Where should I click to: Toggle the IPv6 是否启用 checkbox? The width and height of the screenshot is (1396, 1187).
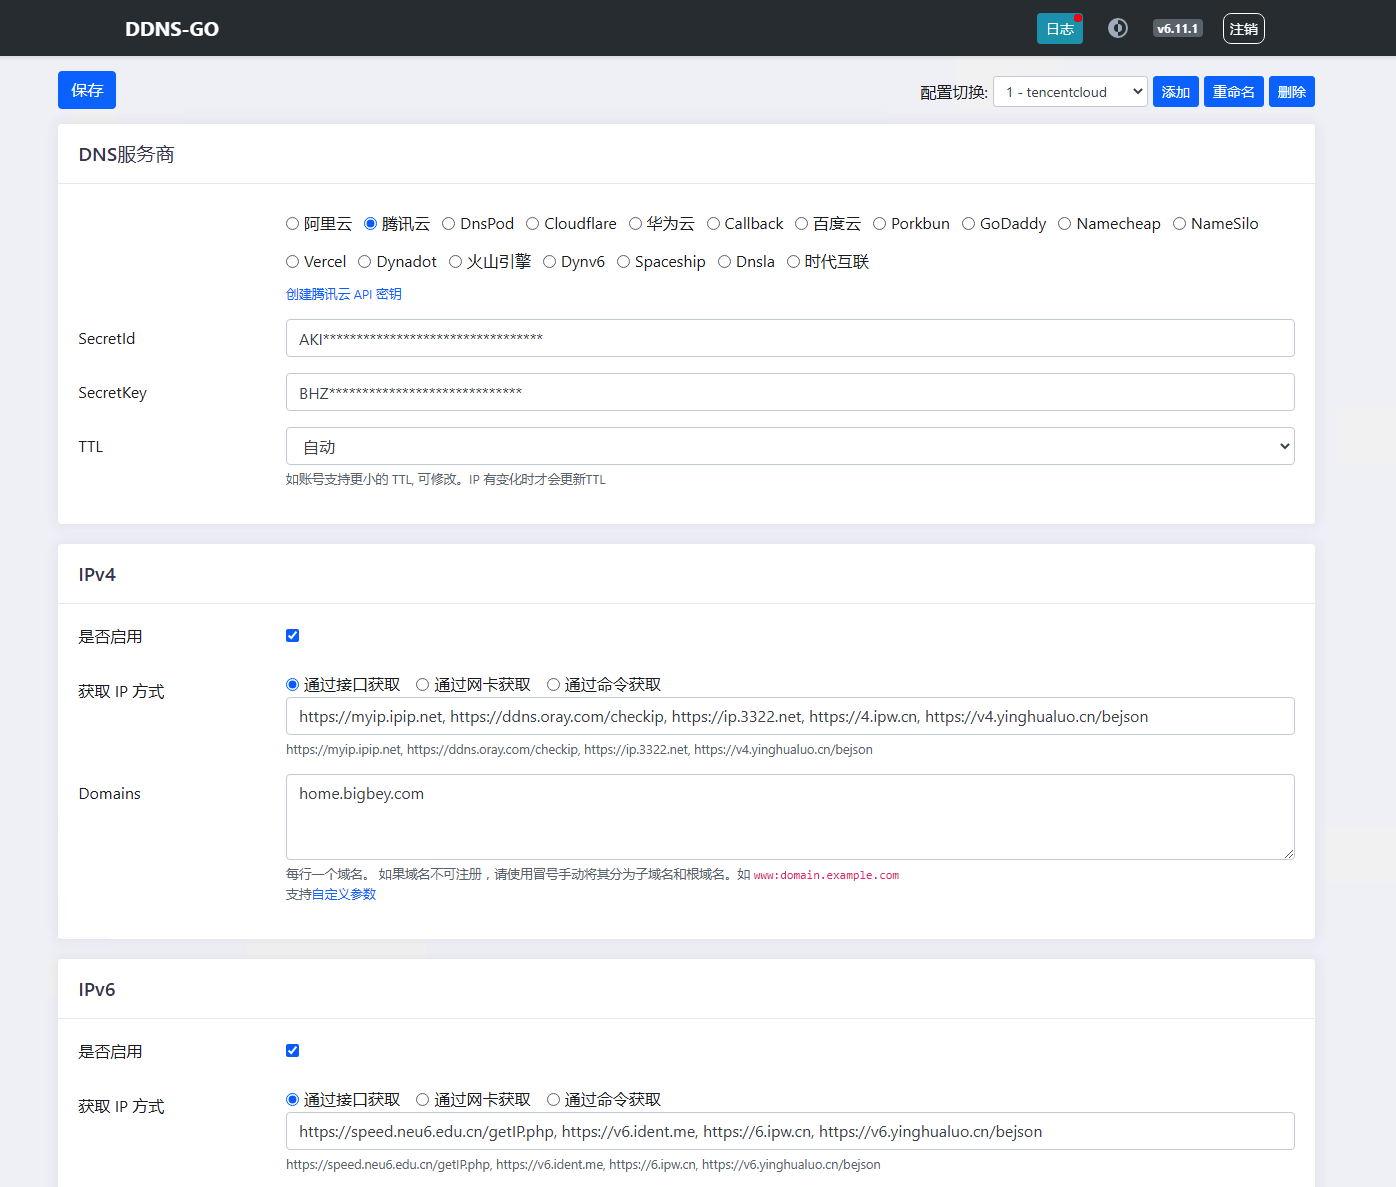coord(293,1051)
